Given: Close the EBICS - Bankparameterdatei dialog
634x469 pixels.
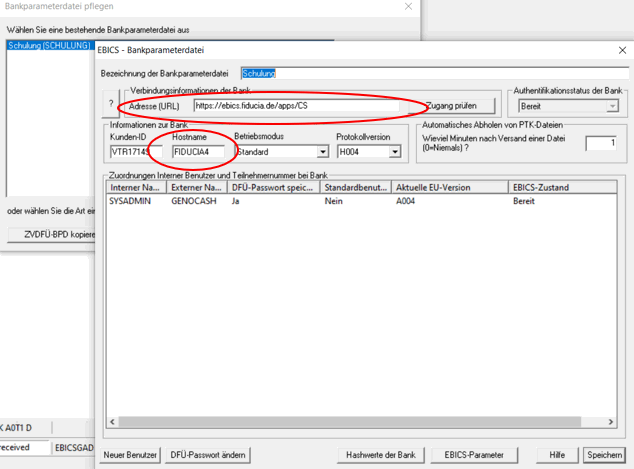Looking at the screenshot, I should pos(622,50).
